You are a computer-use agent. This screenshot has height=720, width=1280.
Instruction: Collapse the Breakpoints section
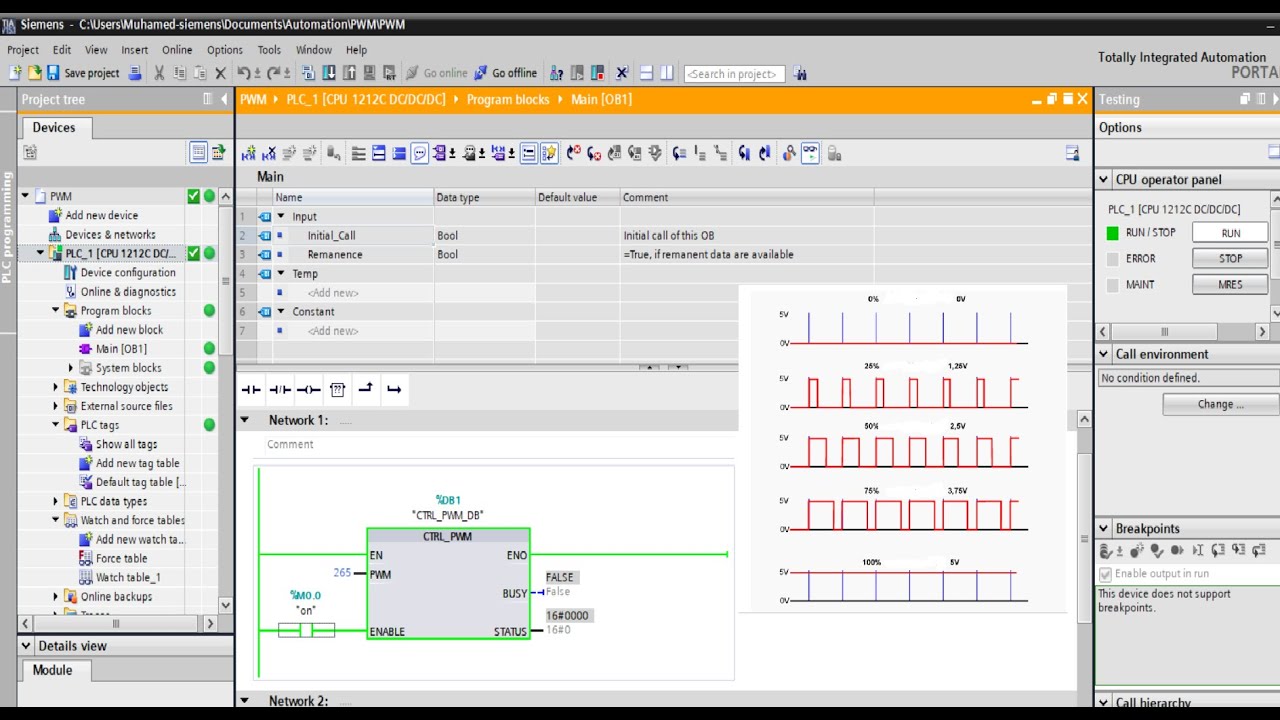click(1104, 528)
